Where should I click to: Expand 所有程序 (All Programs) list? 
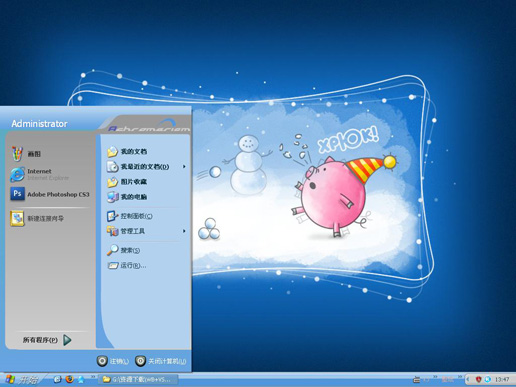[x=47, y=340]
